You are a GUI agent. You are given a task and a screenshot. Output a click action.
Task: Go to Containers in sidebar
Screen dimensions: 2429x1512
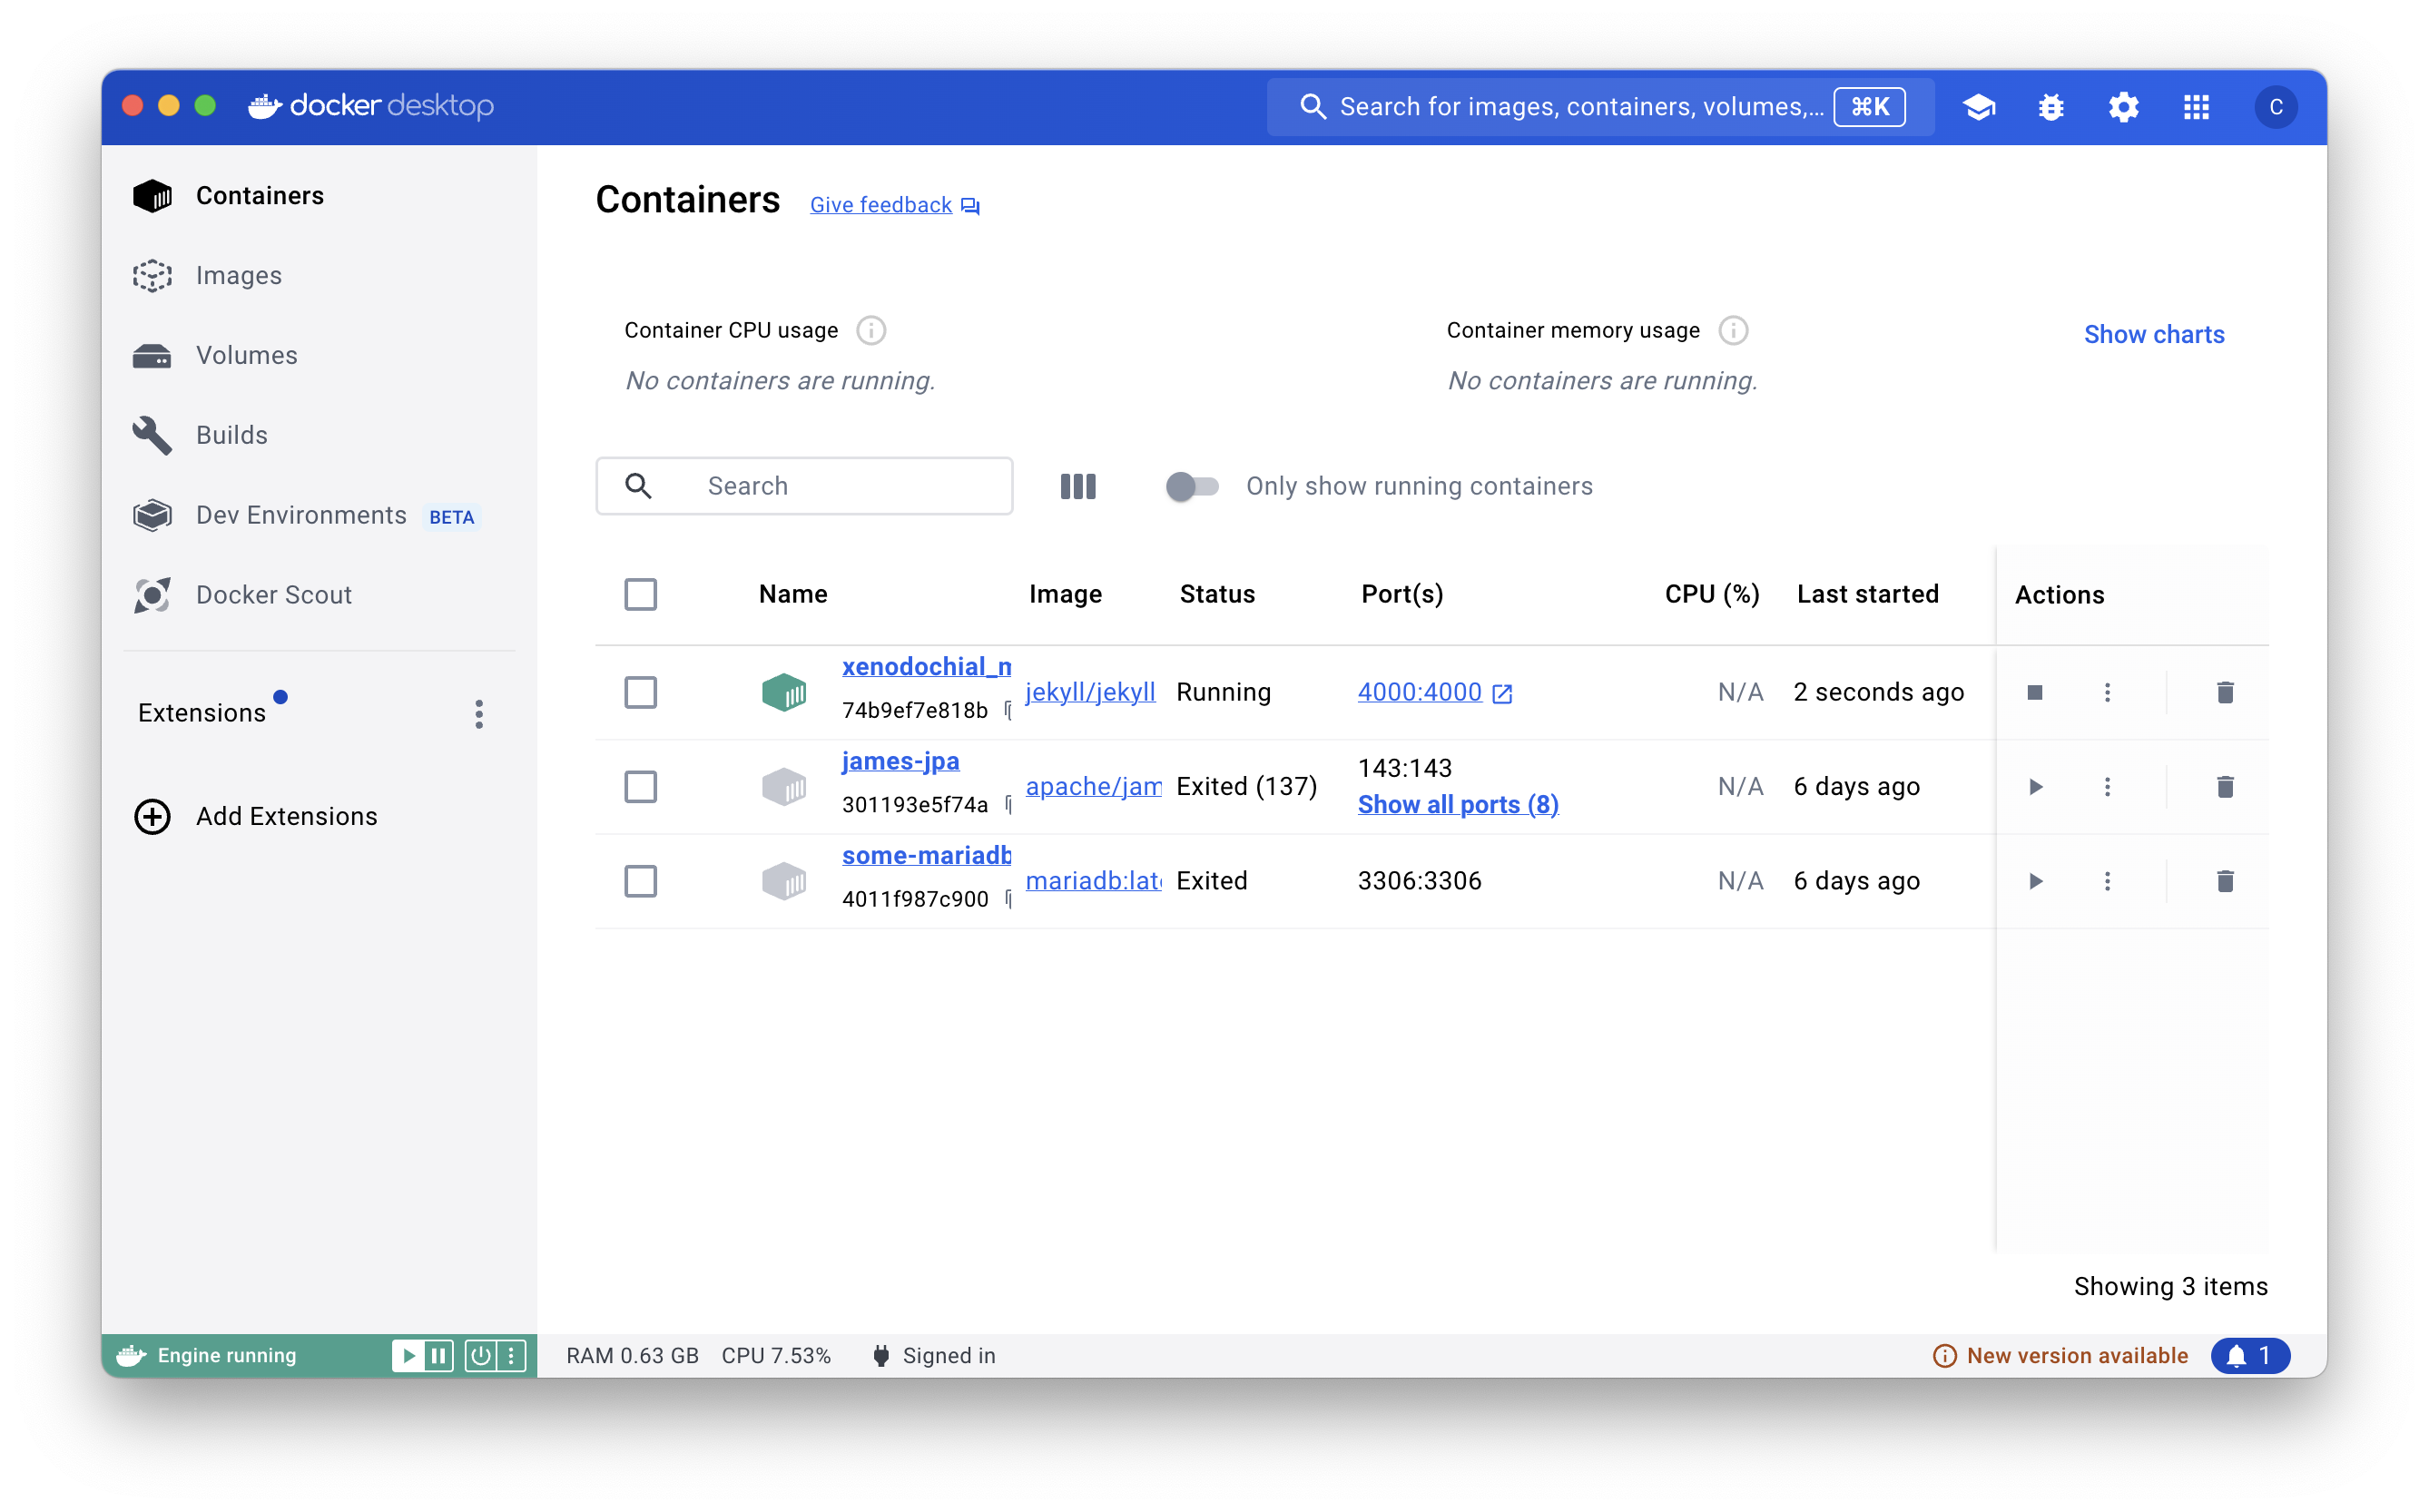pos(318,196)
